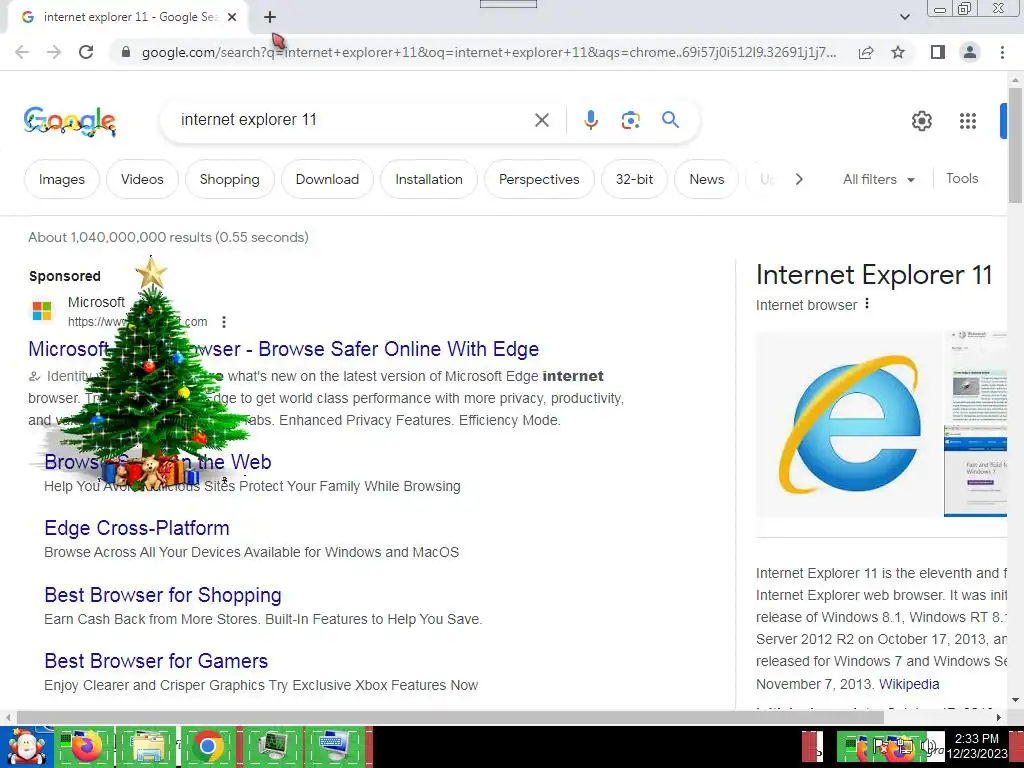Open Best Browser for Shopping link
Viewport: 1024px width, 768px height.
point(163,595)
